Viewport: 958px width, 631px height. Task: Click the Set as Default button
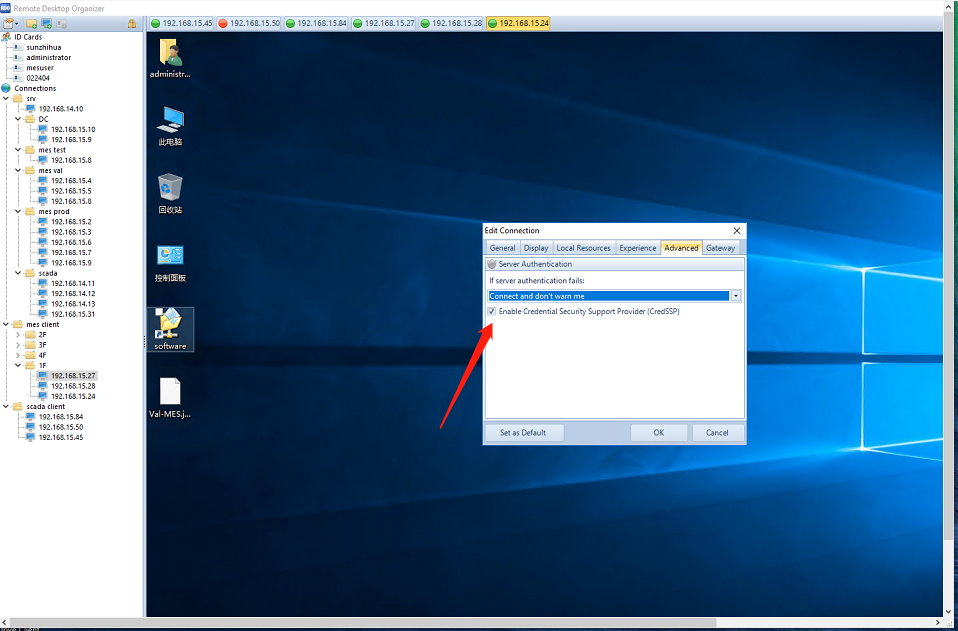click(x=524, y=432)
